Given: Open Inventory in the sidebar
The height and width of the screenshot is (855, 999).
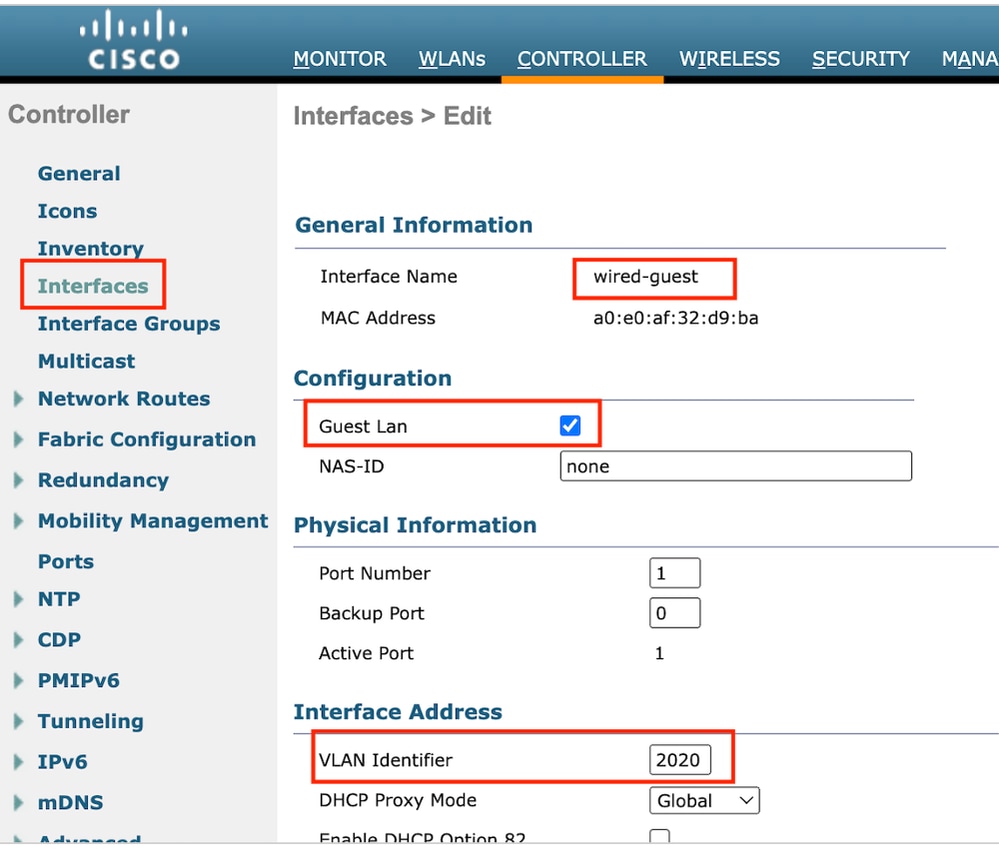Looking at the screenshot, I should pos(90,248).
